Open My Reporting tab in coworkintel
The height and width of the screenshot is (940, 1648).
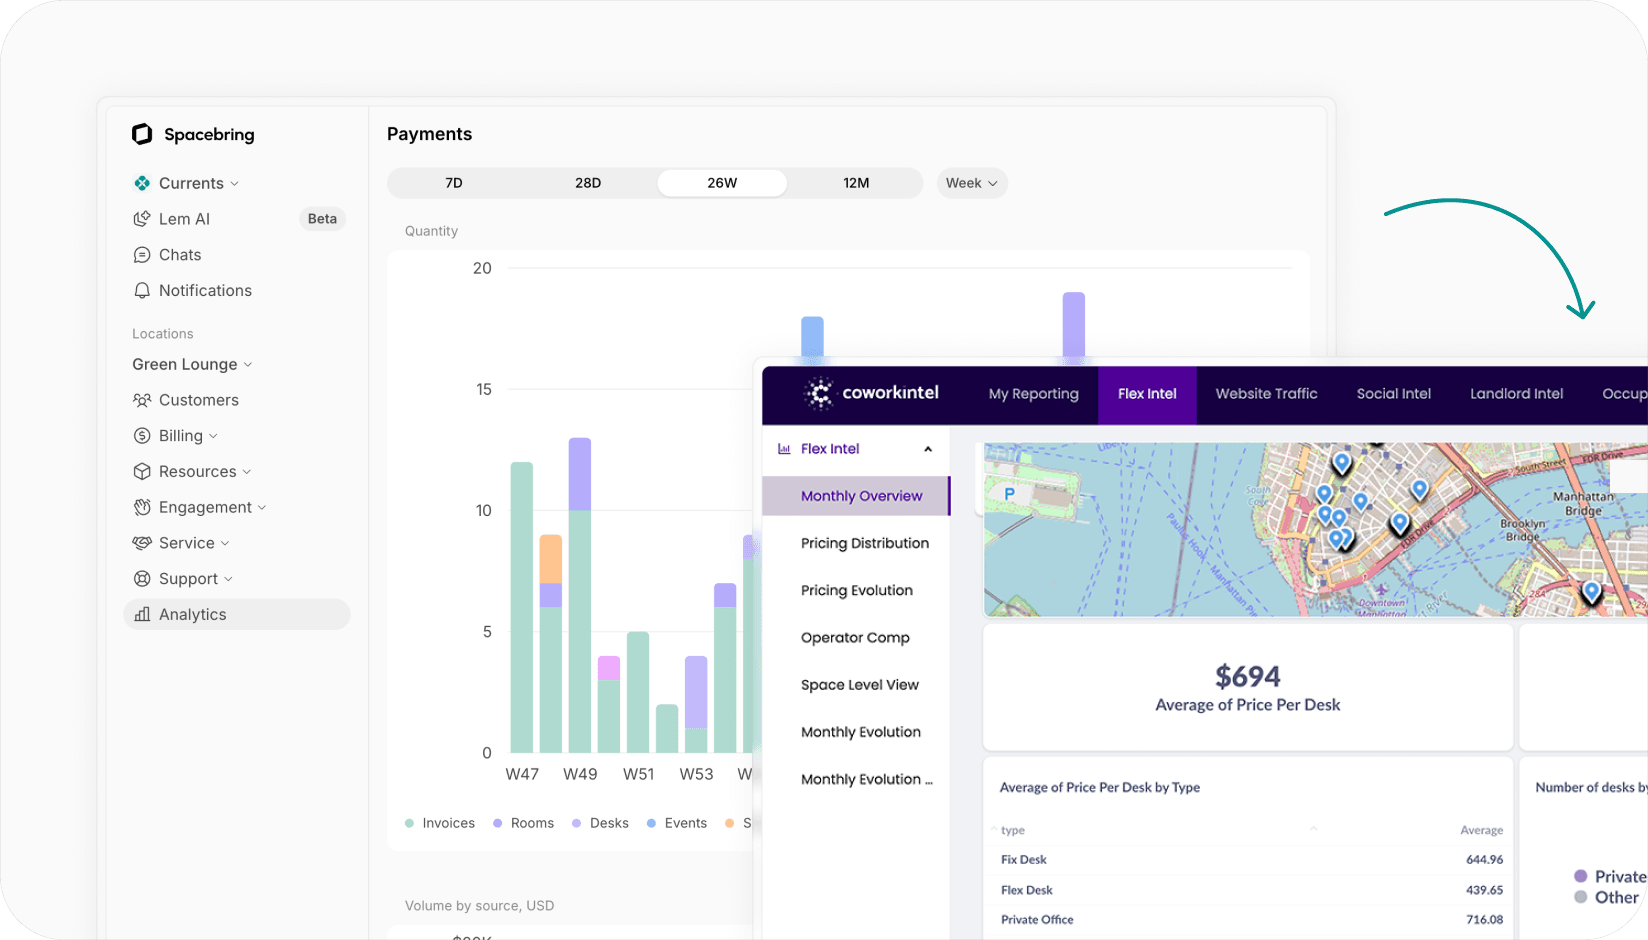click(1034, 394)
